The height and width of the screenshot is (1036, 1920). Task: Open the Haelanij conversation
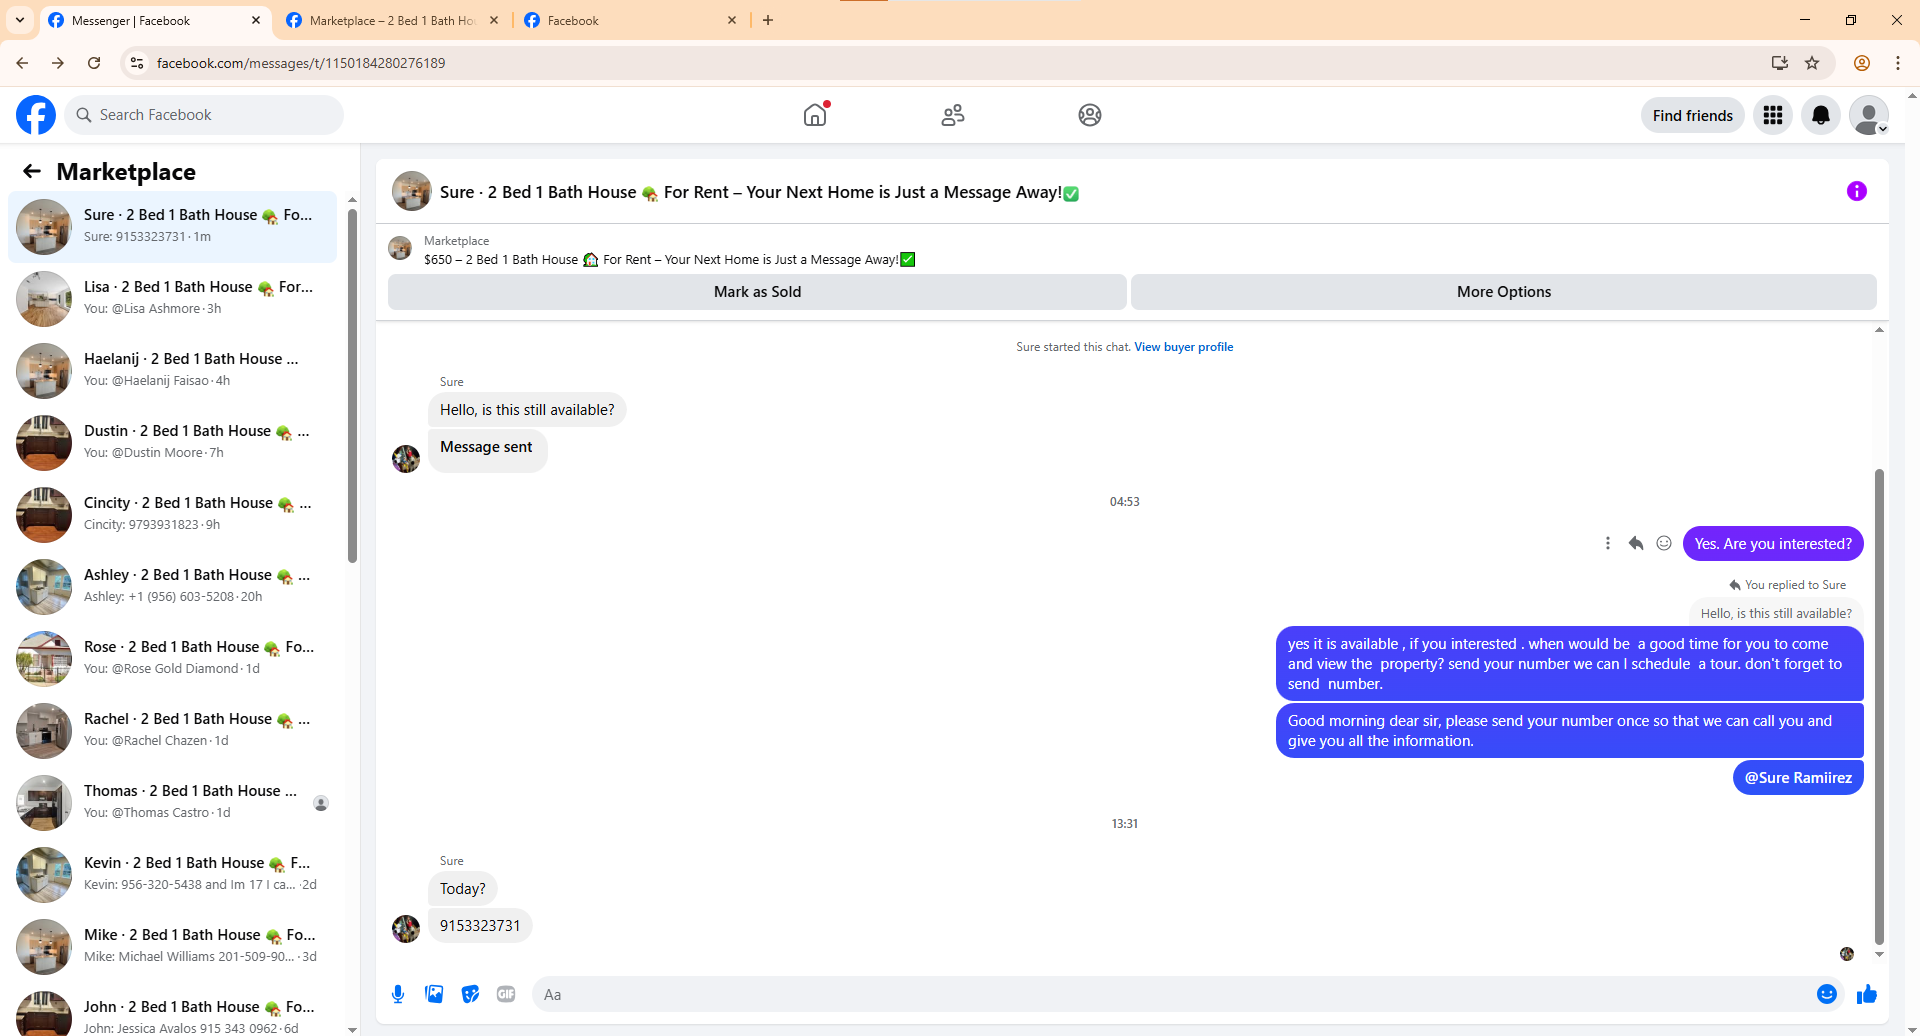click(x=172, y=370)
